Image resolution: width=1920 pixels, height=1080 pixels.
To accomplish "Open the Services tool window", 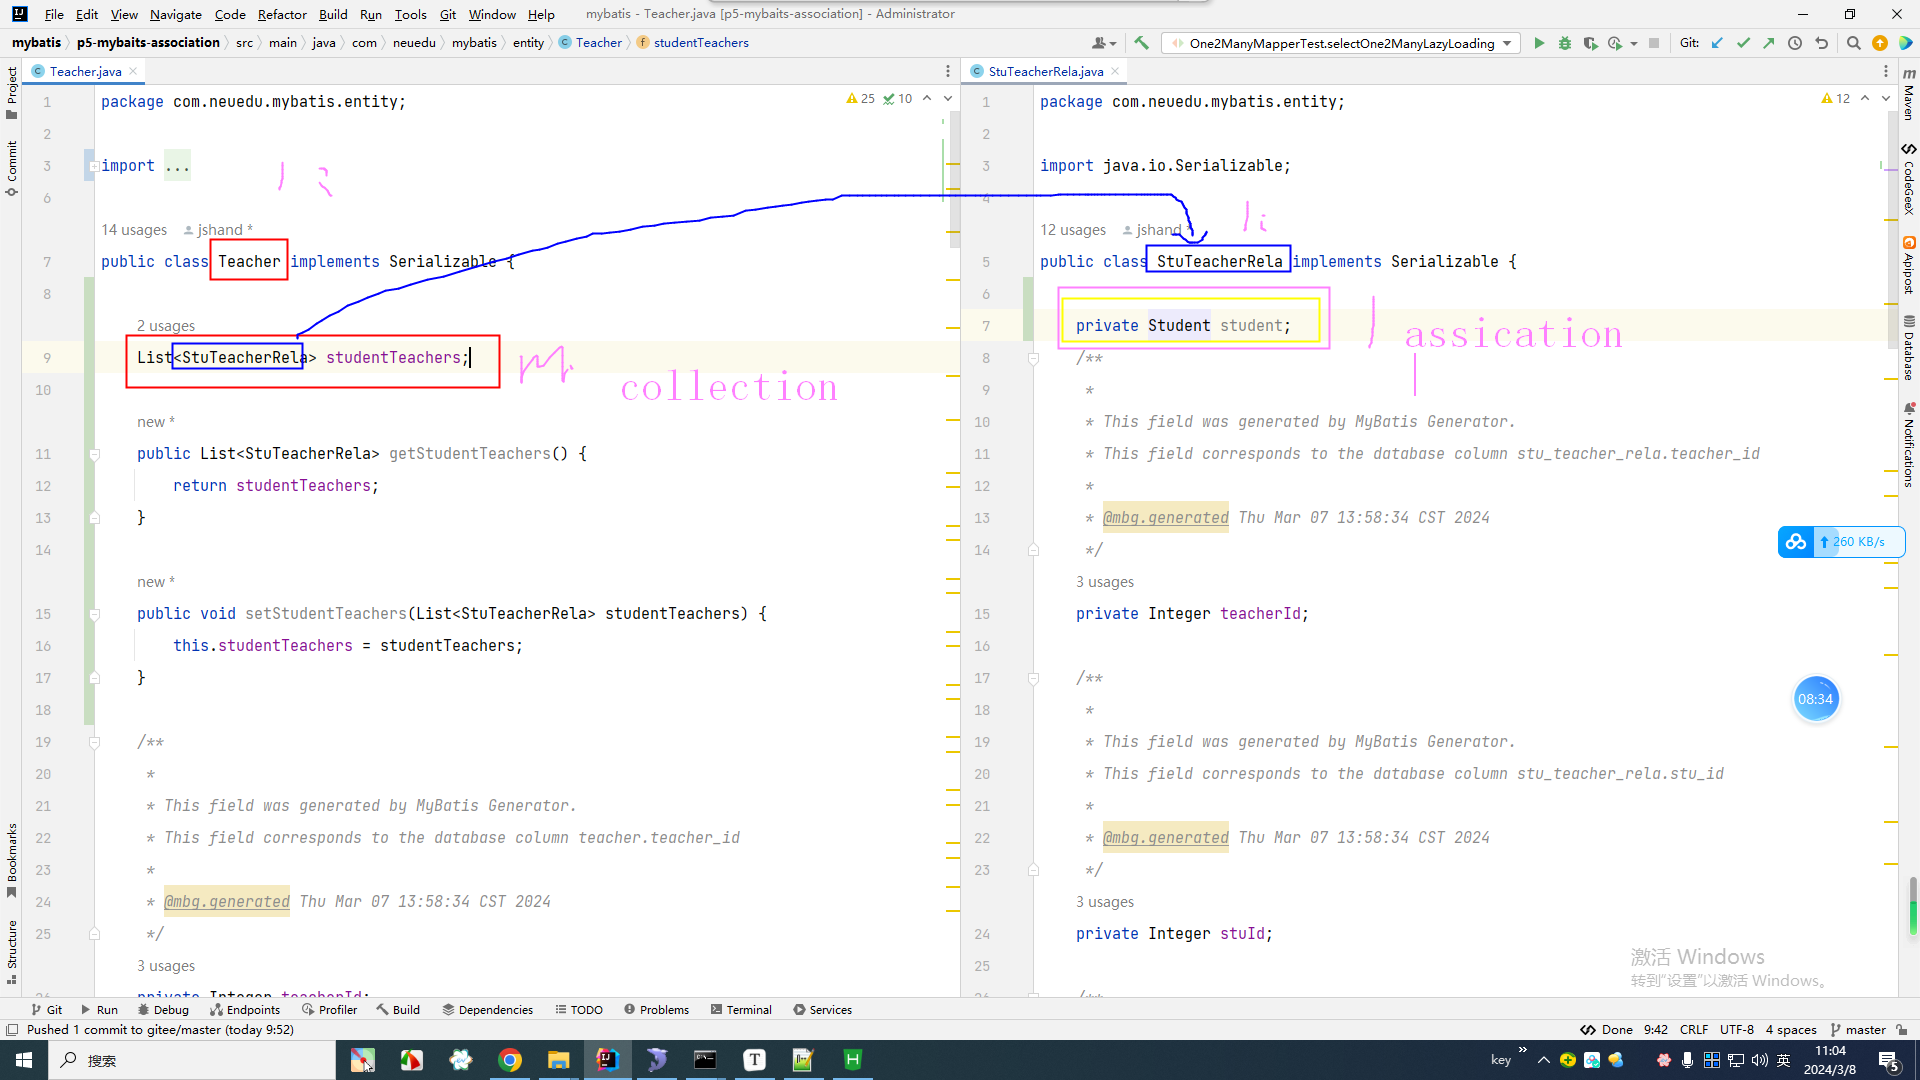I will coord(822,1010).
